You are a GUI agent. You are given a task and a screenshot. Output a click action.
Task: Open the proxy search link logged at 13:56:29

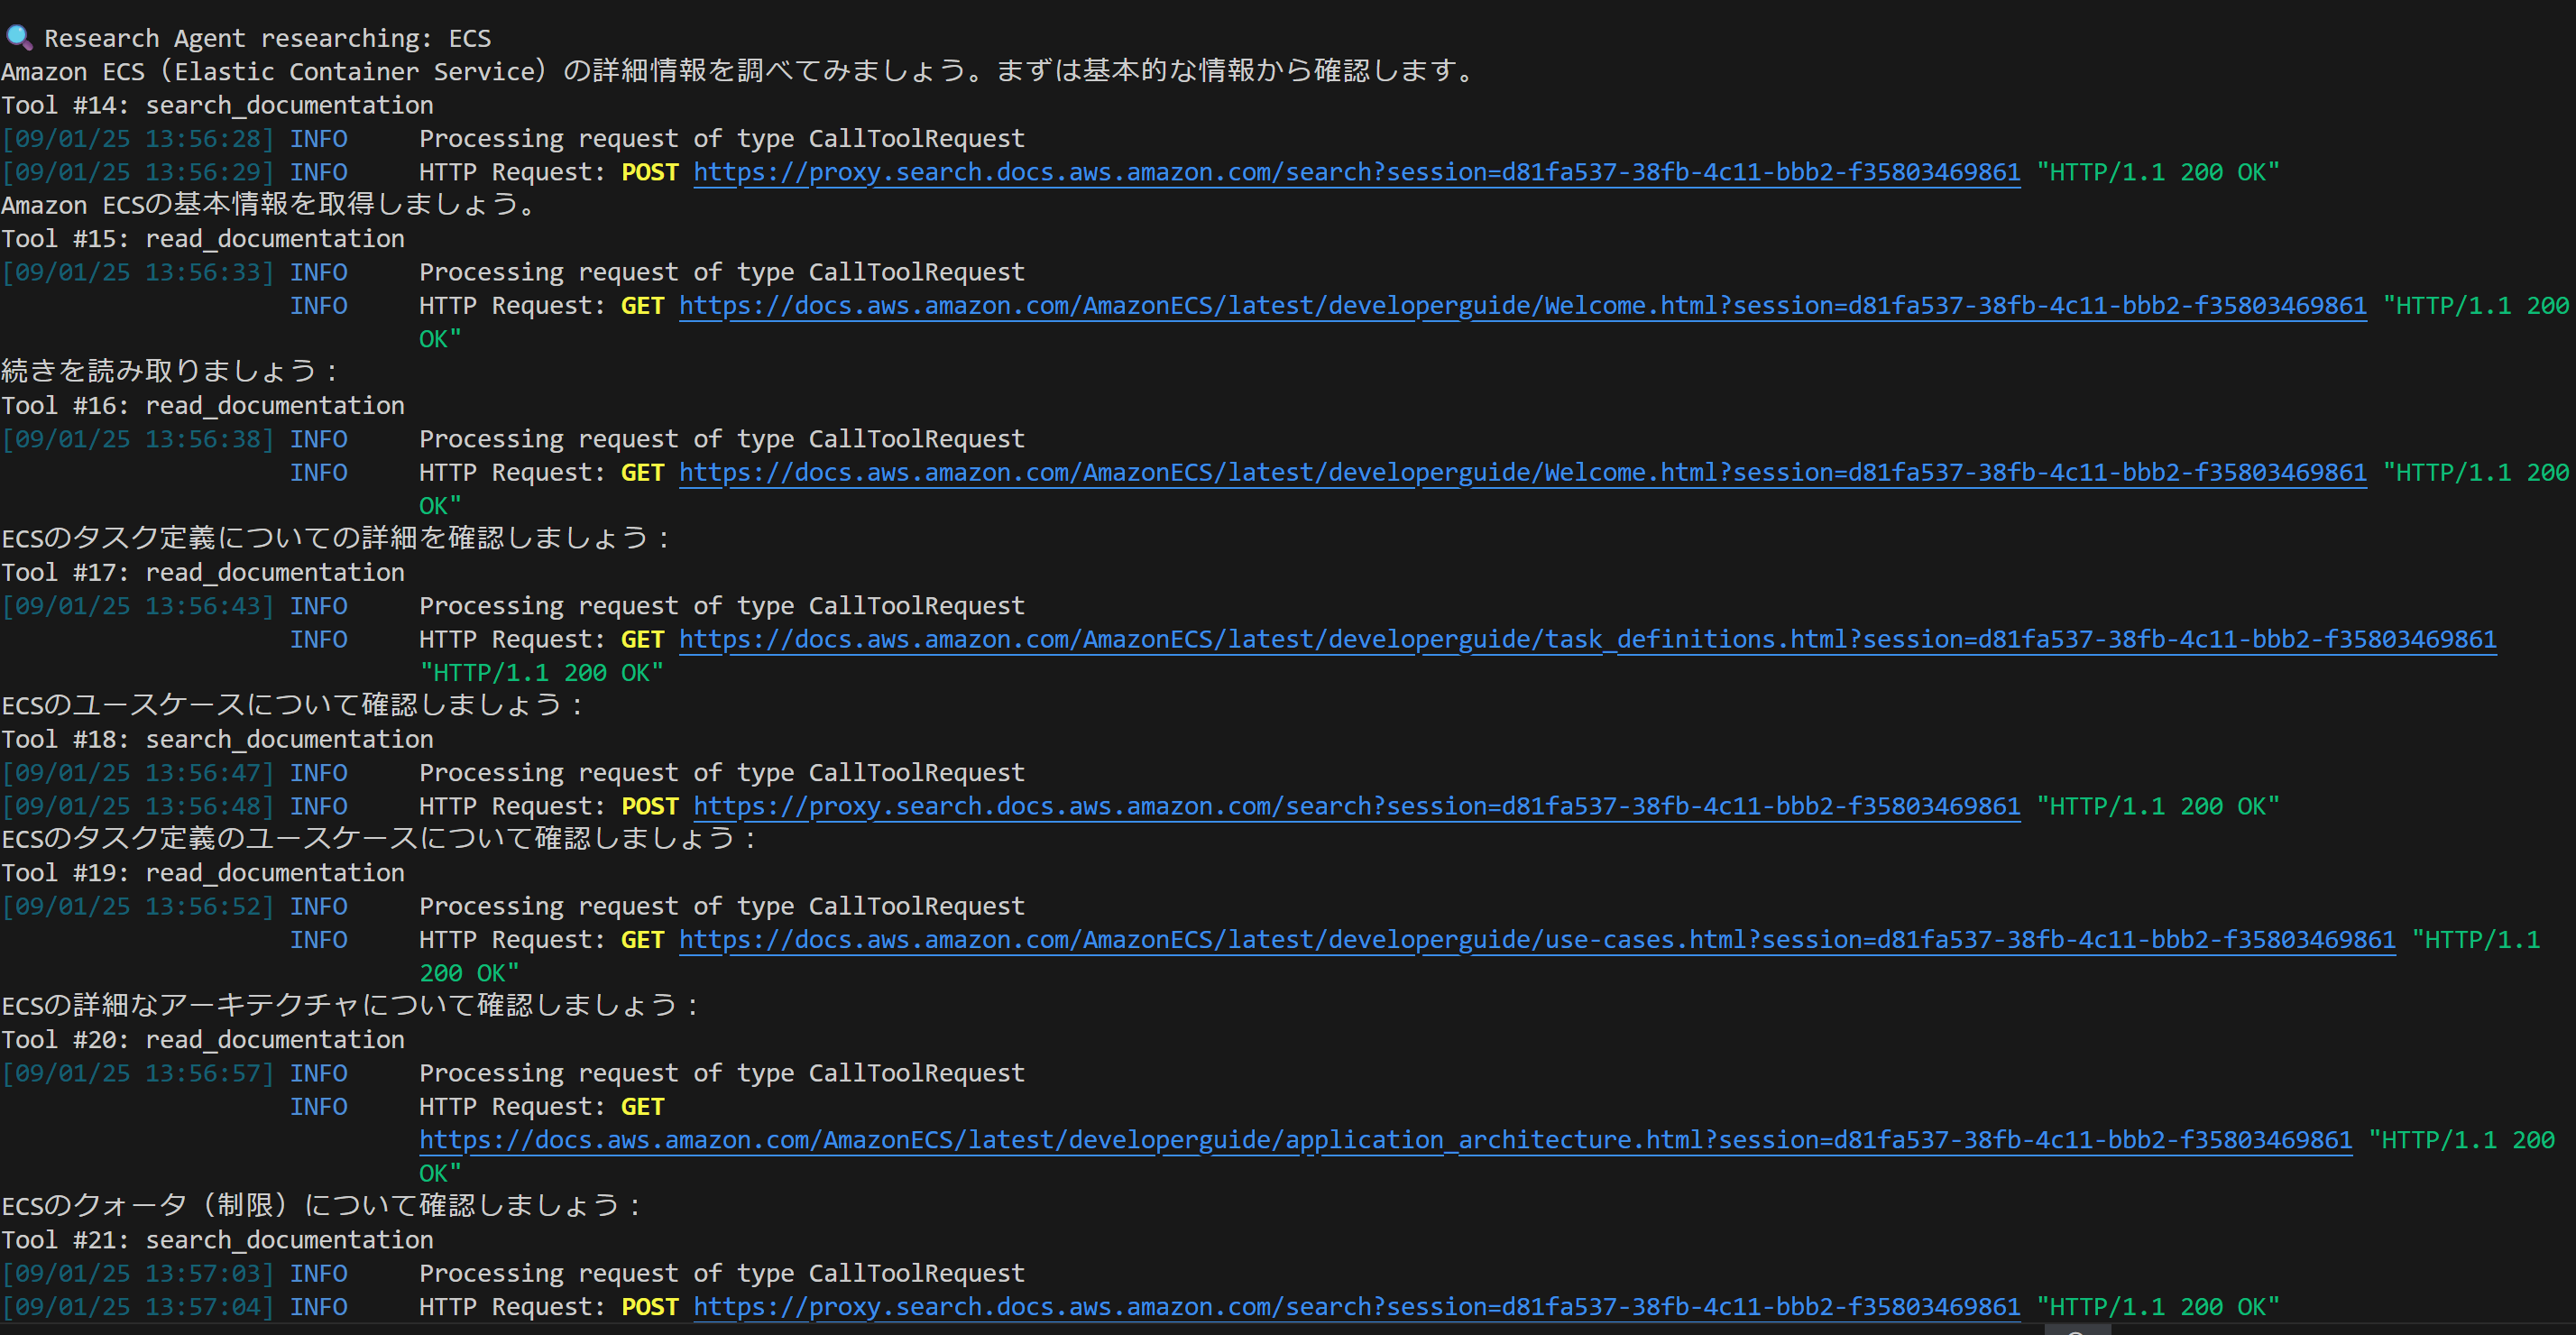tap(1357, 172)
